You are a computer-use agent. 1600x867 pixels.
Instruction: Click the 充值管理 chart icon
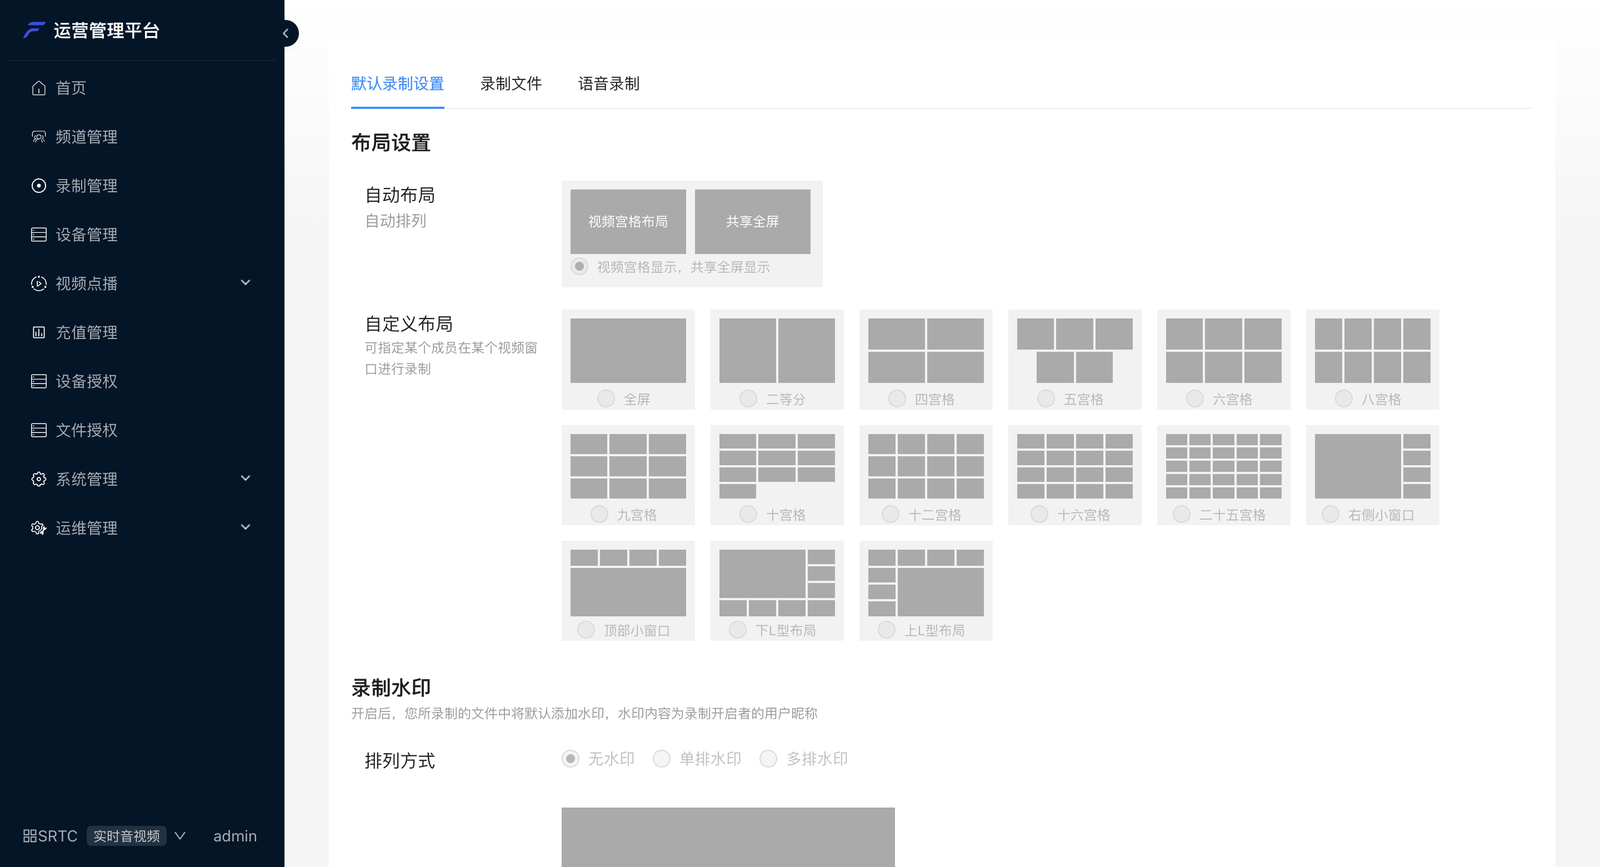click(x=39, y=333)
